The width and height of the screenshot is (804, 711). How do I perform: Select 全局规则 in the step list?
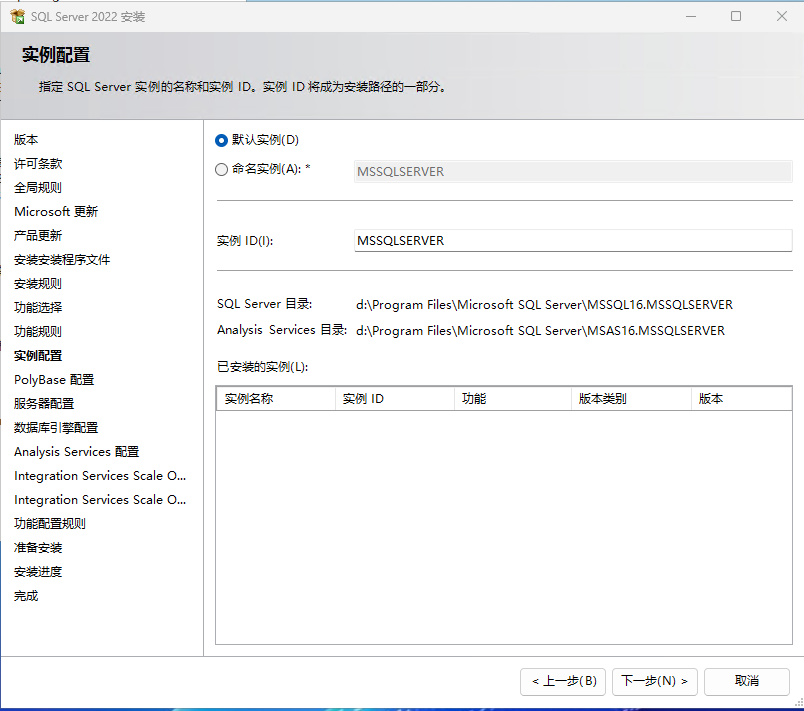click(38, 188)
